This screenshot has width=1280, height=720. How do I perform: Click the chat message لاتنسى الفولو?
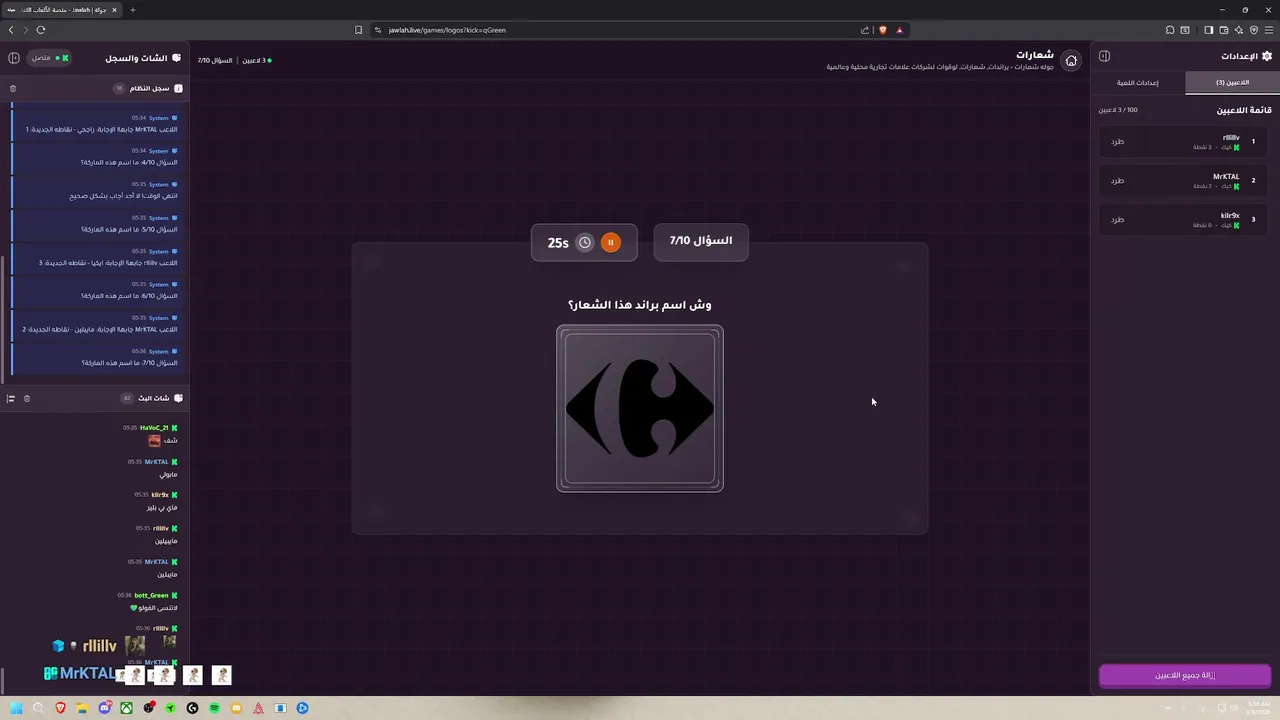(157, 608)
